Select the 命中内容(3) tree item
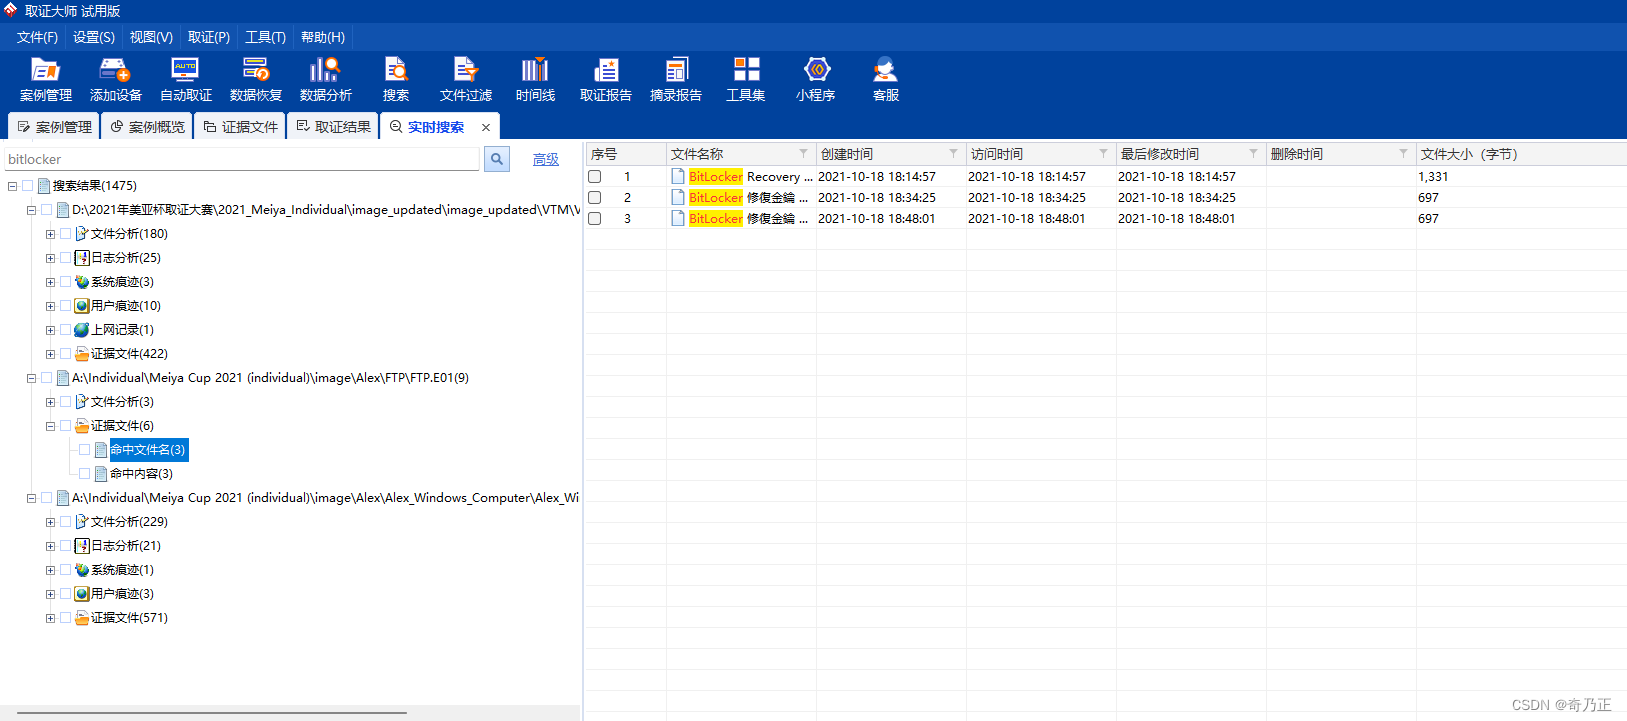The width and height of the screenshot is (1627, 721). pos(141,473)
